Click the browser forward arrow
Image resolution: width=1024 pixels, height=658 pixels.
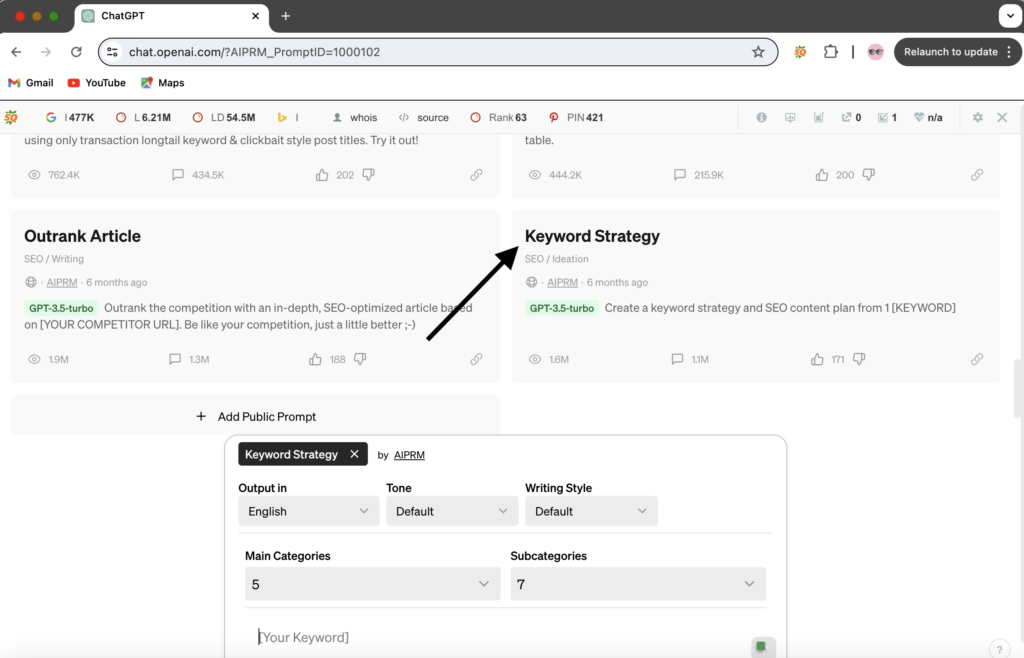click(x=46, y=52)
